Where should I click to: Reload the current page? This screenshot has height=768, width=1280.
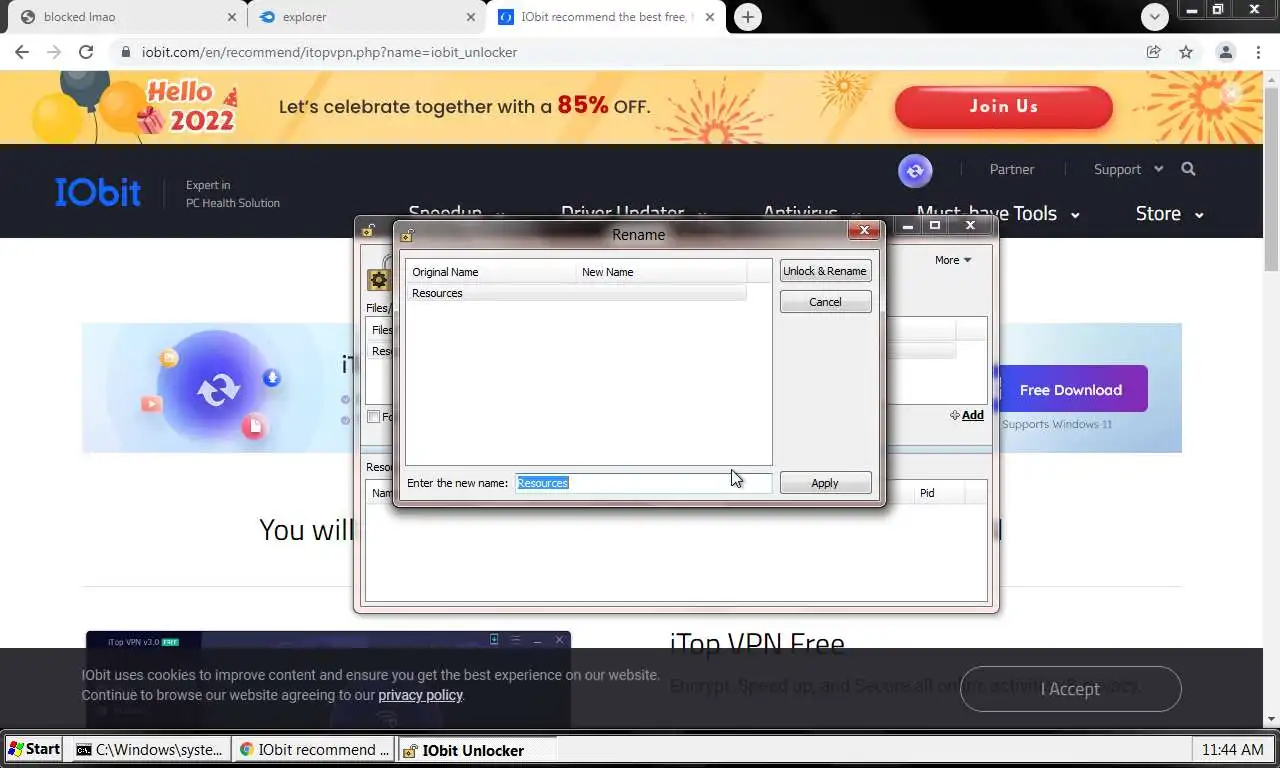86,52
